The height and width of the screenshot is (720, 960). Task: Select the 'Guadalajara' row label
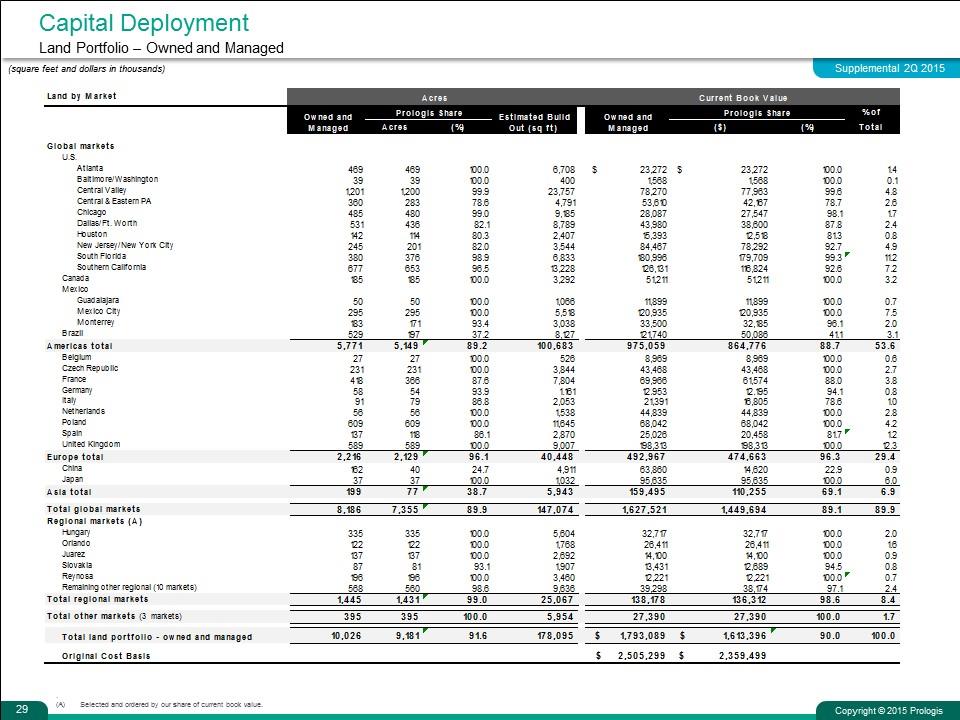click(x=98, y=300)
